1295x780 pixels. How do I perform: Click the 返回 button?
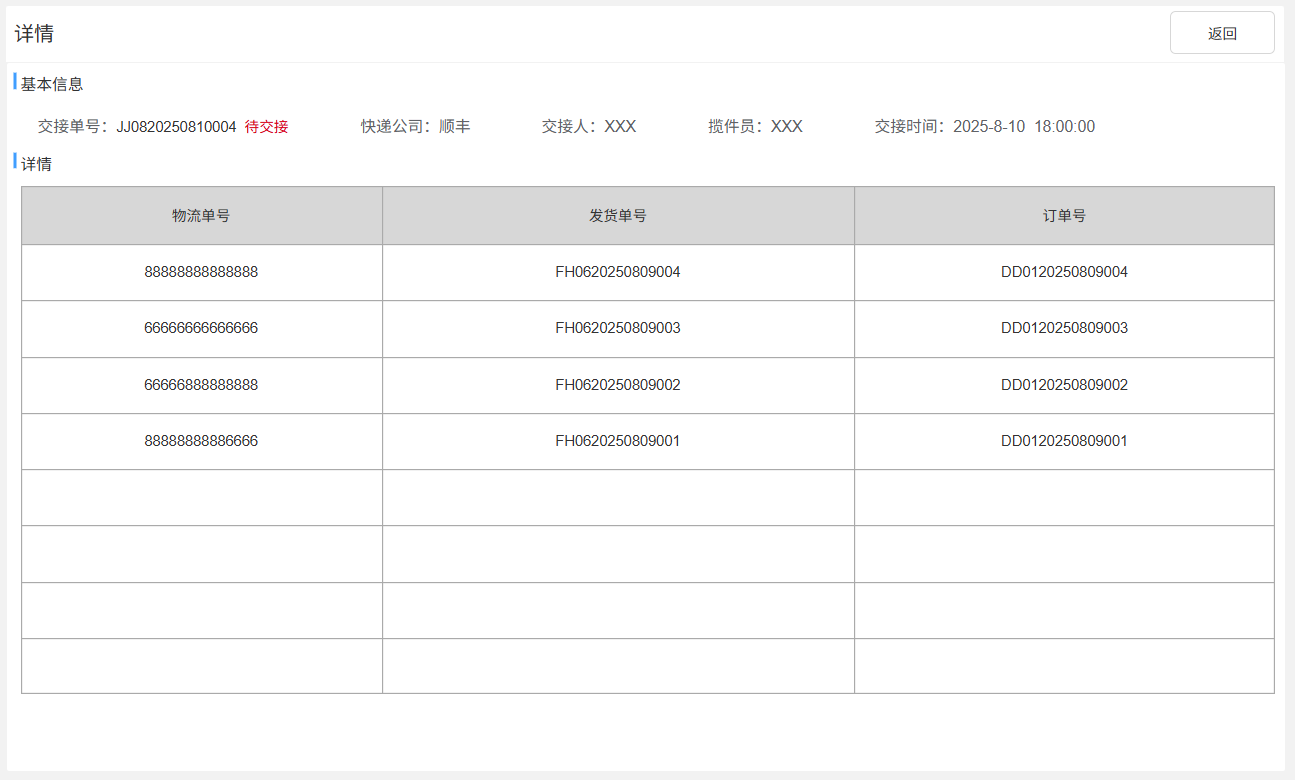[x=1222, y=33]
